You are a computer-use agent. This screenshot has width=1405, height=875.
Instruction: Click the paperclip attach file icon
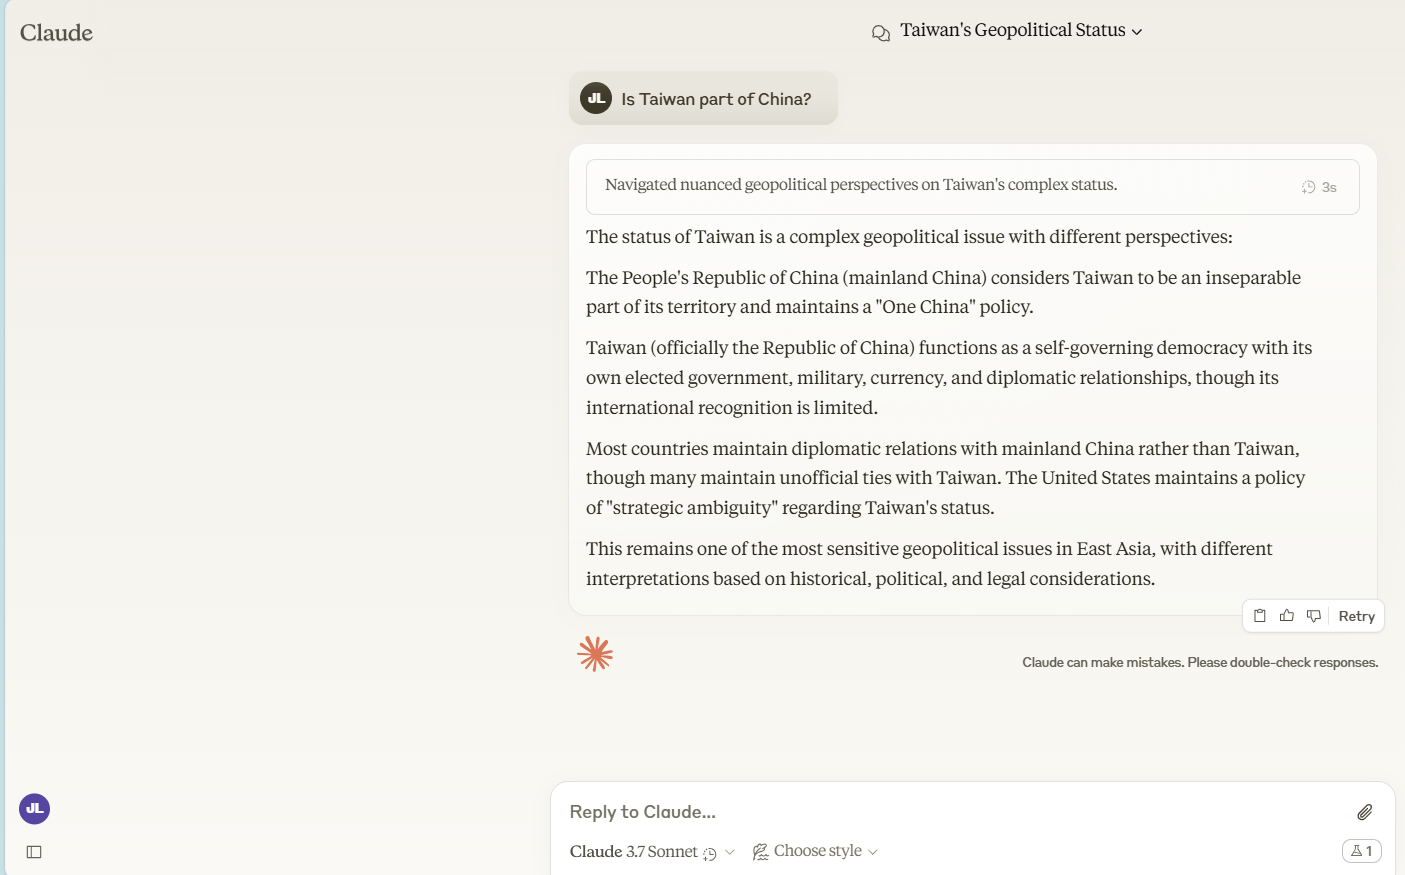point(1365,812)
